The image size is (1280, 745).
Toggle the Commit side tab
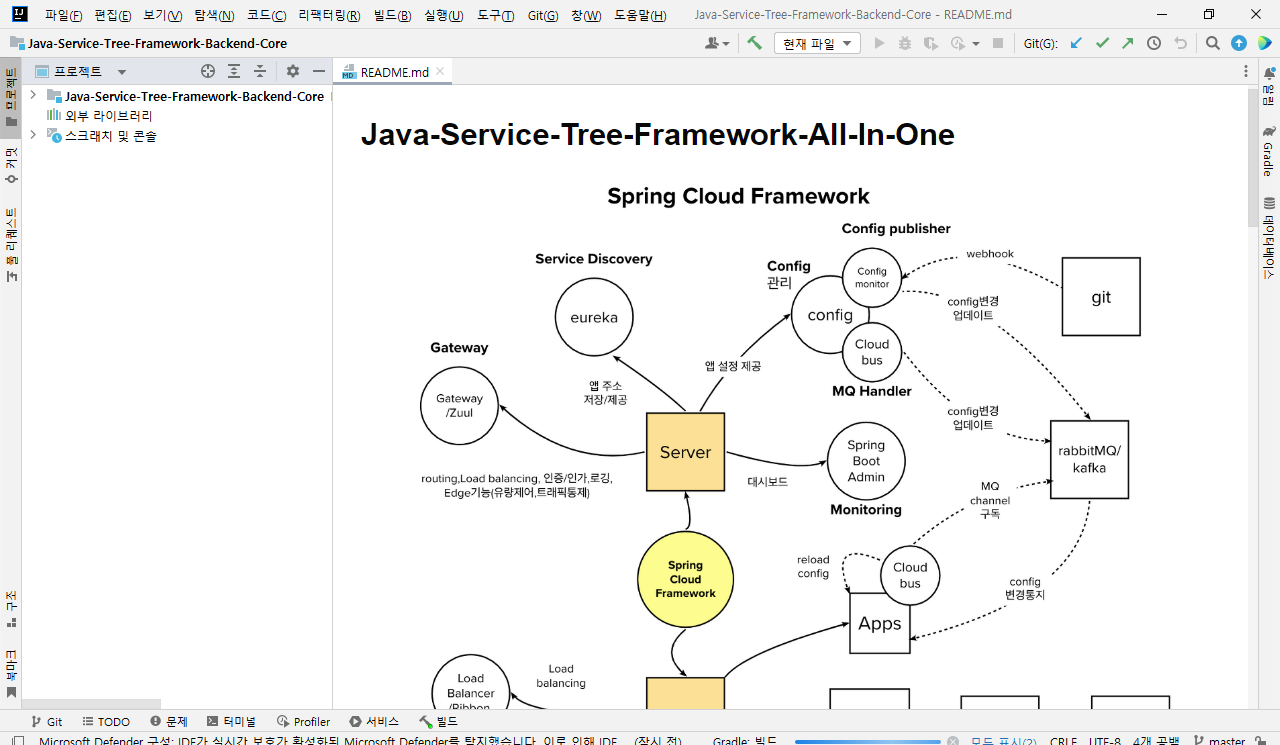tap(11, 166)
